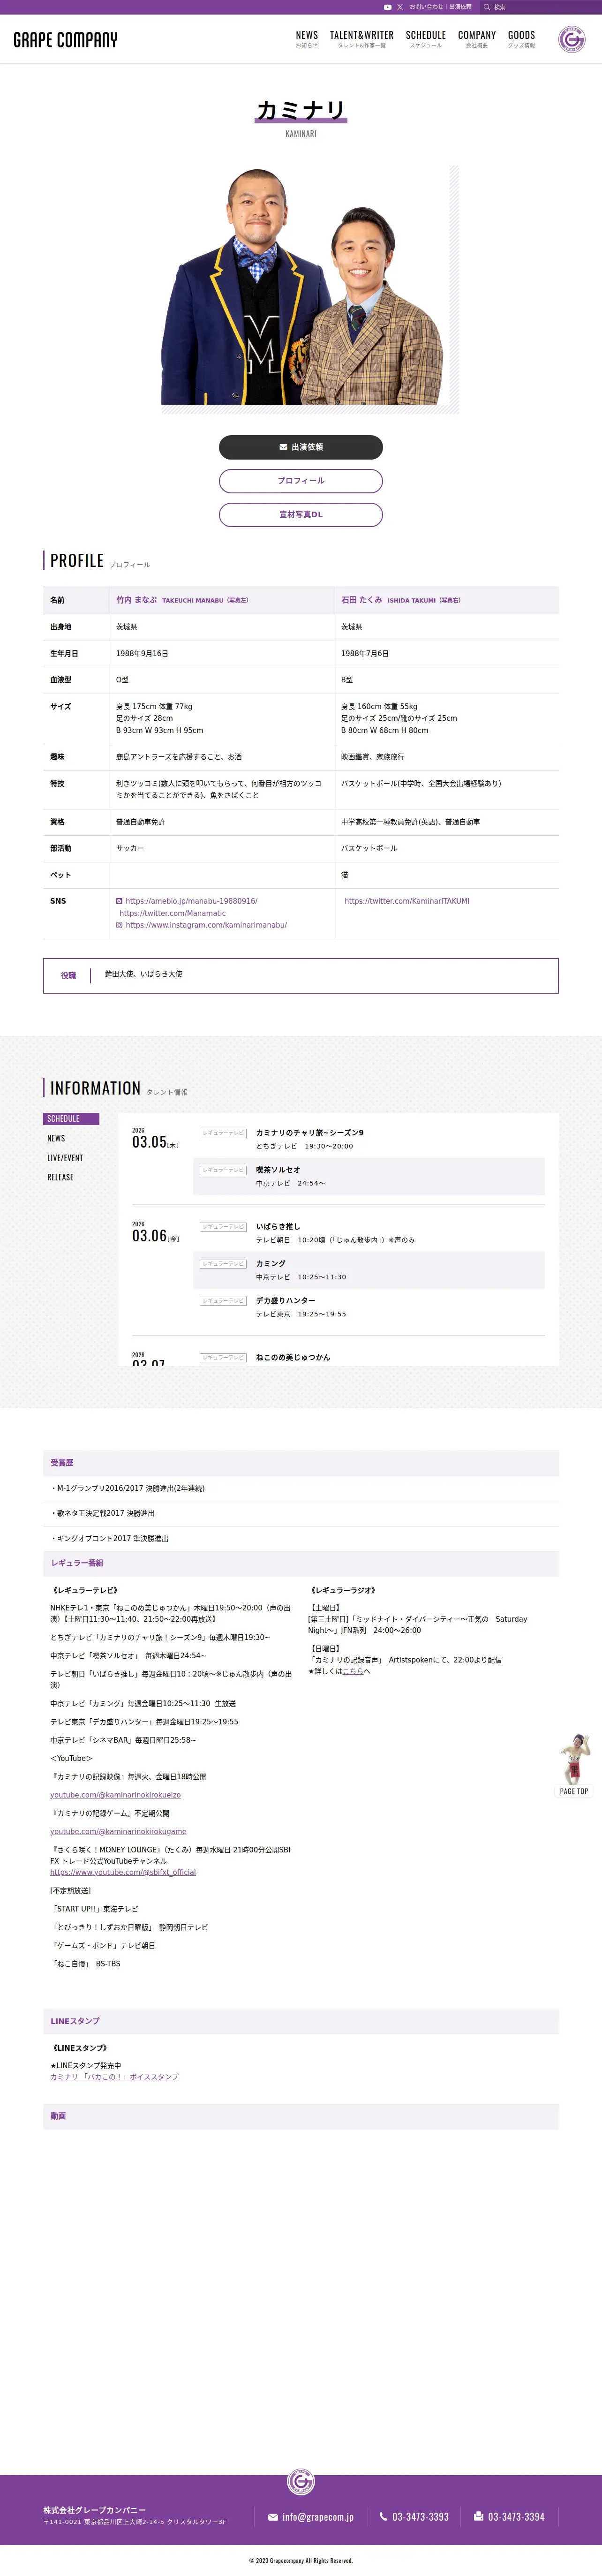The image size is (602, 2576).
Task: Open the COMPANY menu item
Action: point(477,39)
